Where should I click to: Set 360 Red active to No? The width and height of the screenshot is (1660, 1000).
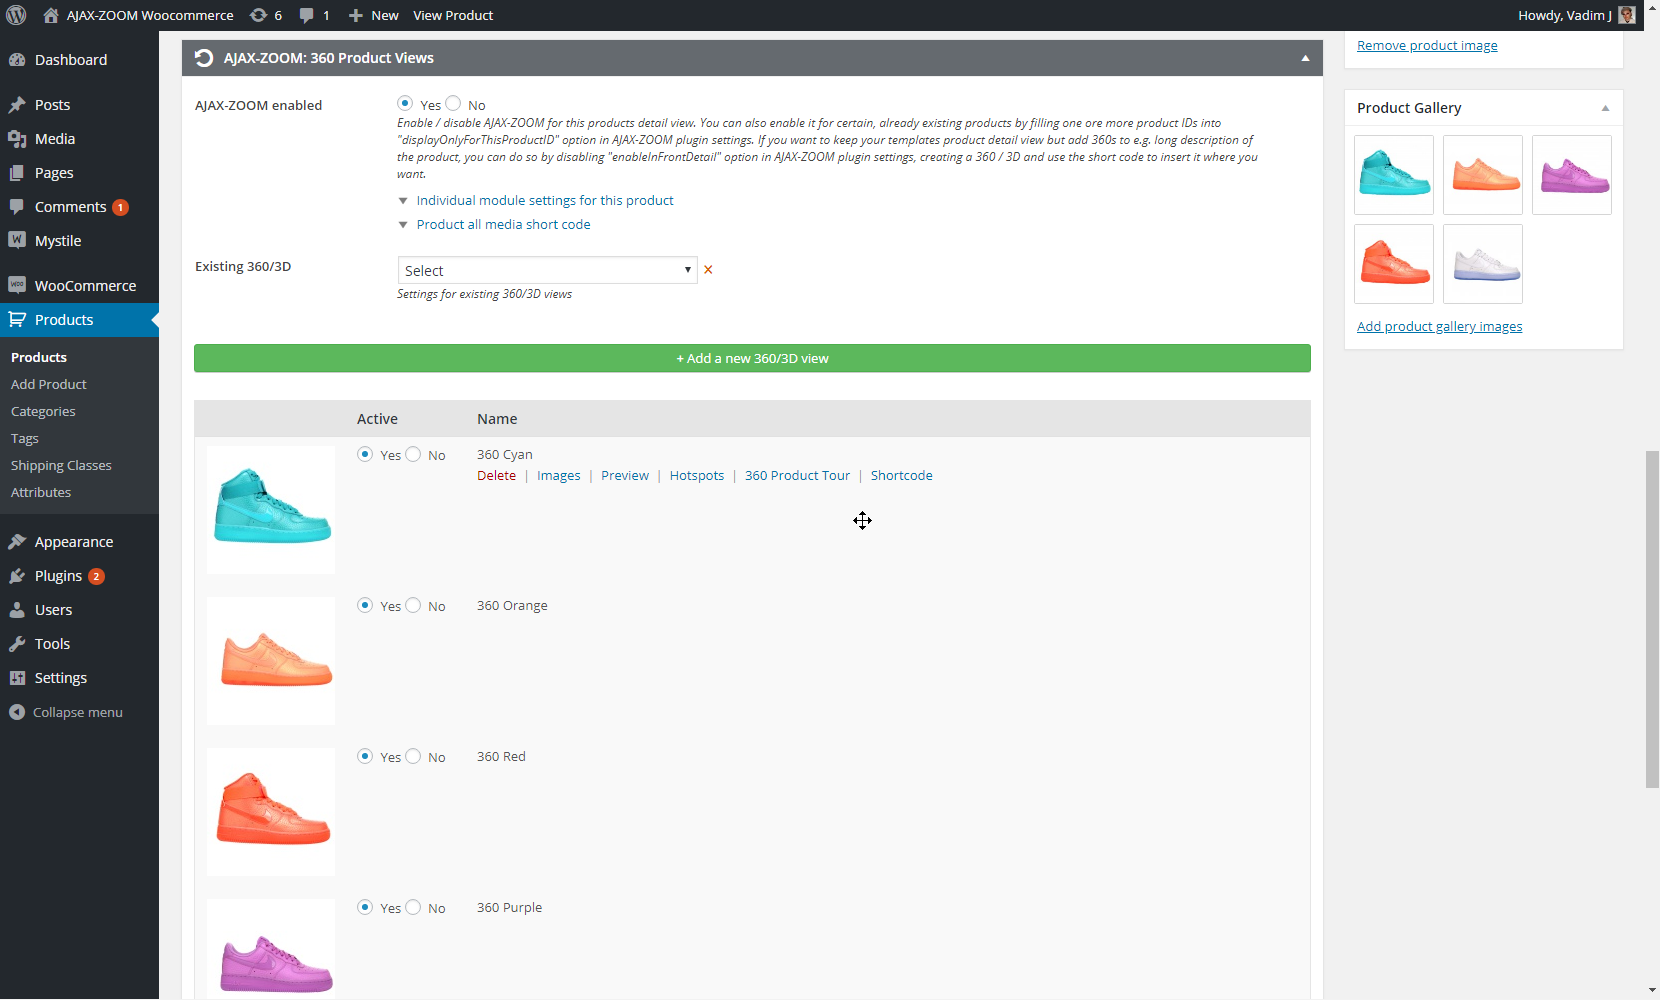tap(413, 756)
